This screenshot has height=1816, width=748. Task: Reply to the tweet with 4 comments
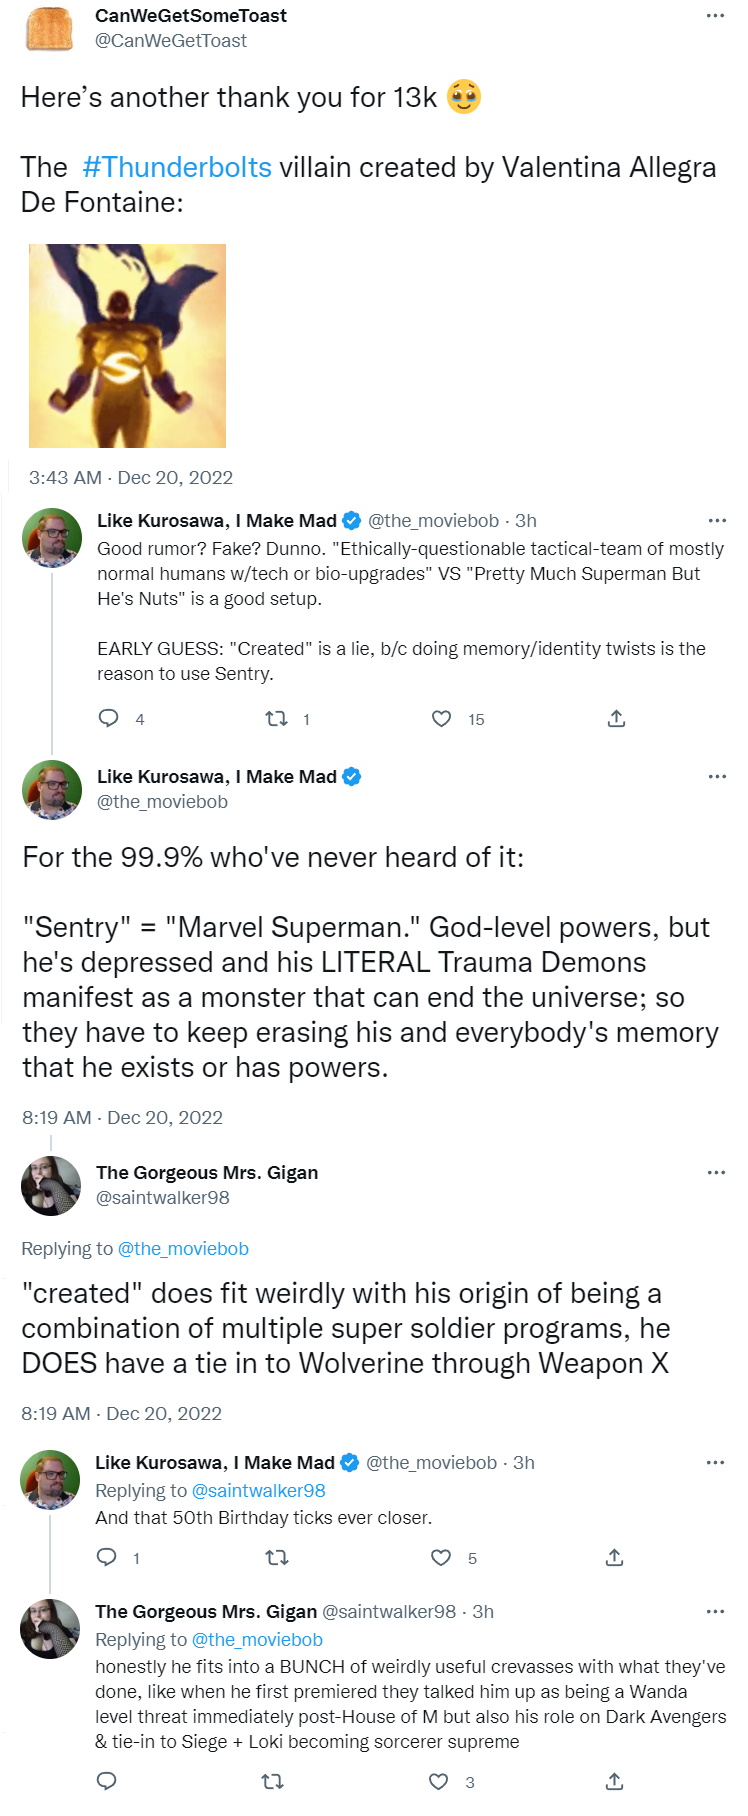click(109, 718)
